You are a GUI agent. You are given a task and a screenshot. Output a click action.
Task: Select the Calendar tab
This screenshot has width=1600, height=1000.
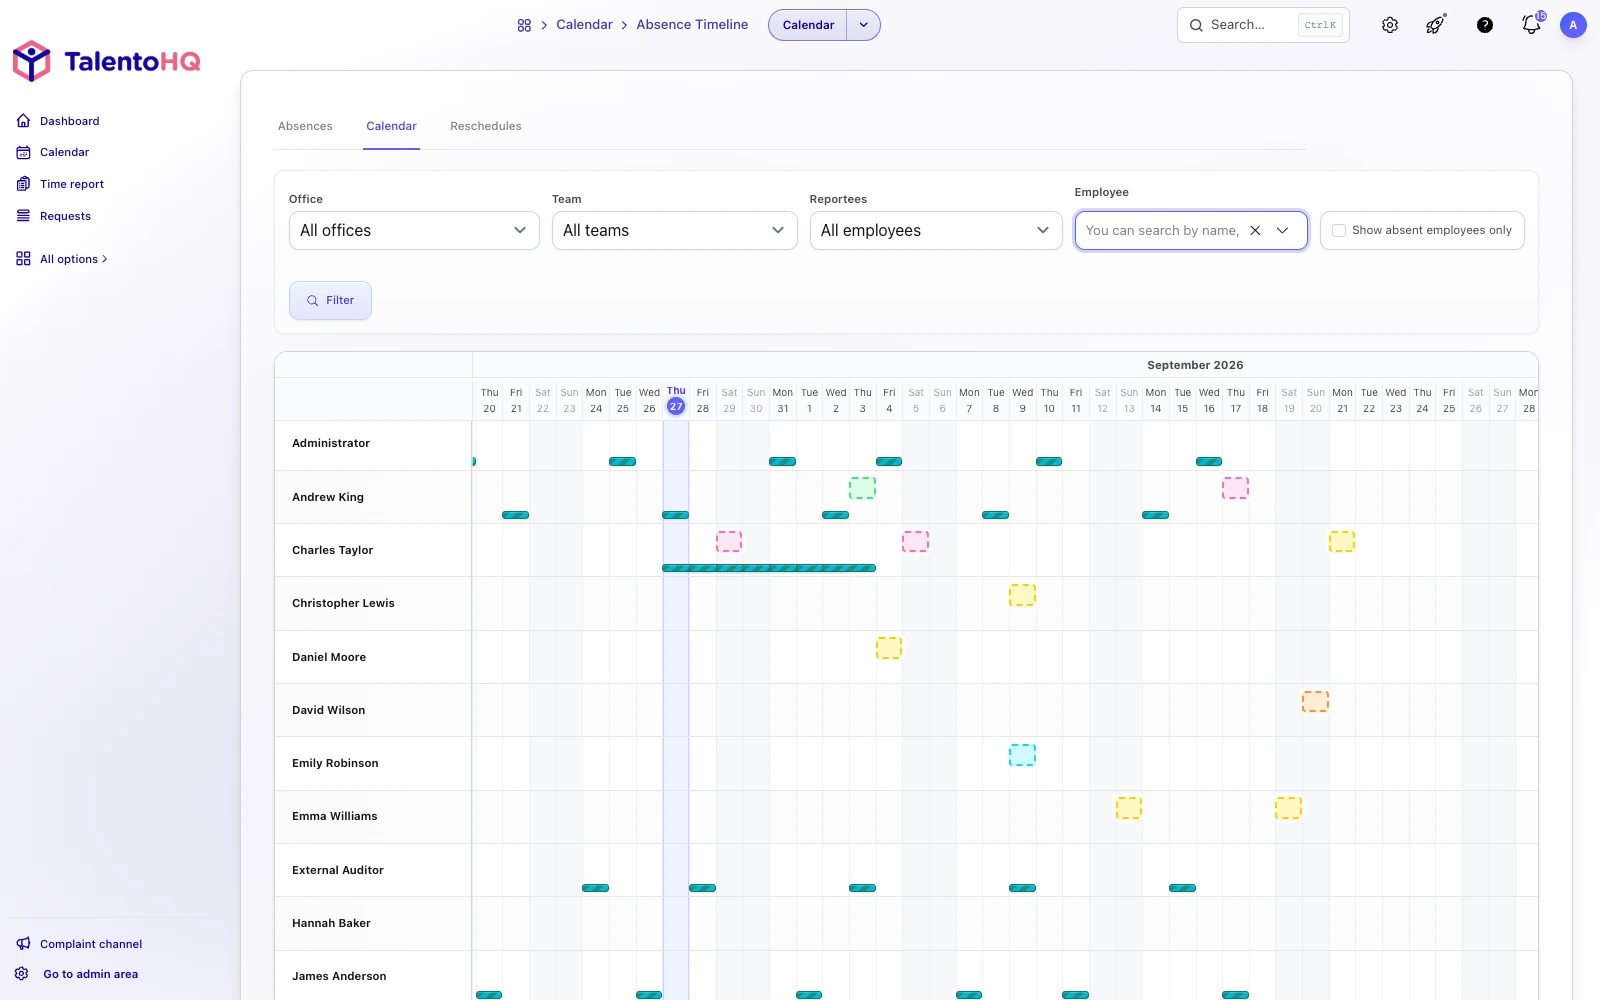pos(391,126)
